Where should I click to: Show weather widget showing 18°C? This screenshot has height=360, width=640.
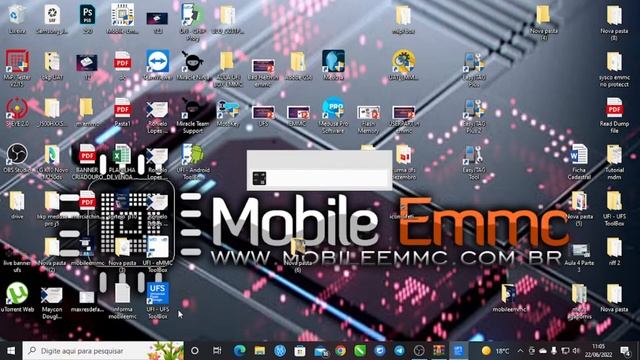click(x=495, y=351)
